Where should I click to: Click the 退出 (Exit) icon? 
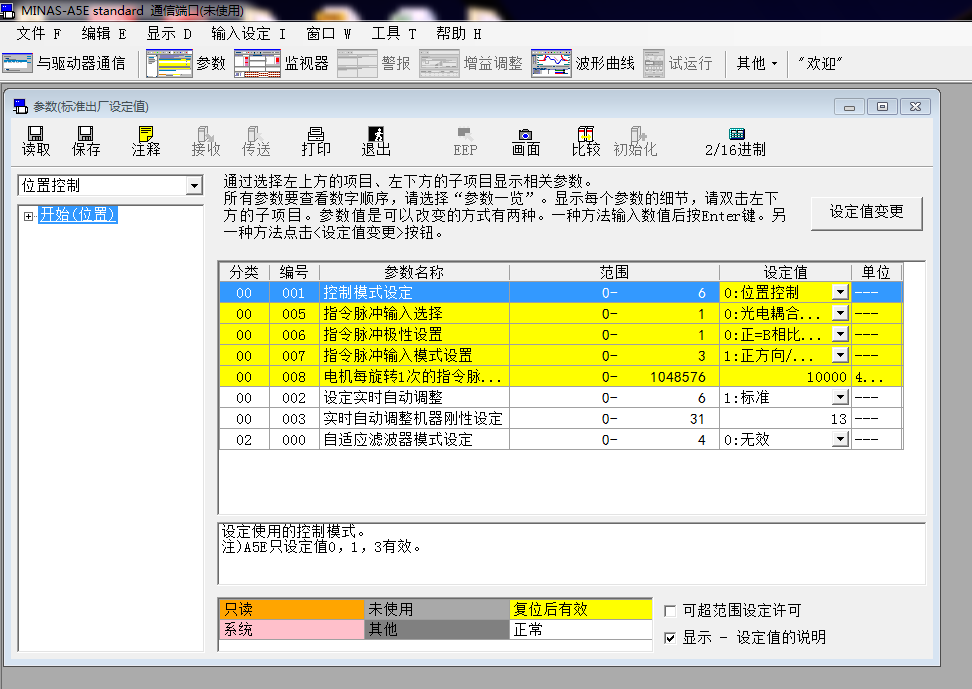point(376,140)
